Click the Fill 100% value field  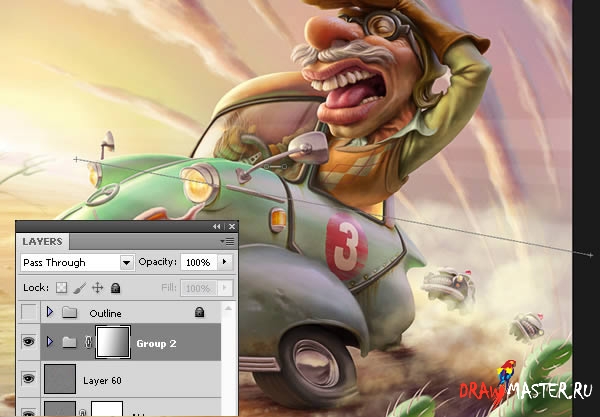coord(199,288)
